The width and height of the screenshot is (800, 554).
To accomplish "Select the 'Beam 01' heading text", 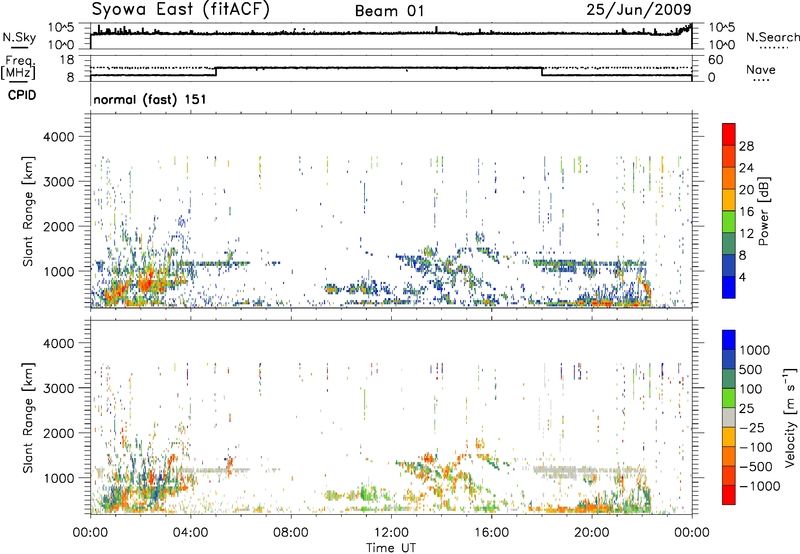I will click(x=389, y=11).
